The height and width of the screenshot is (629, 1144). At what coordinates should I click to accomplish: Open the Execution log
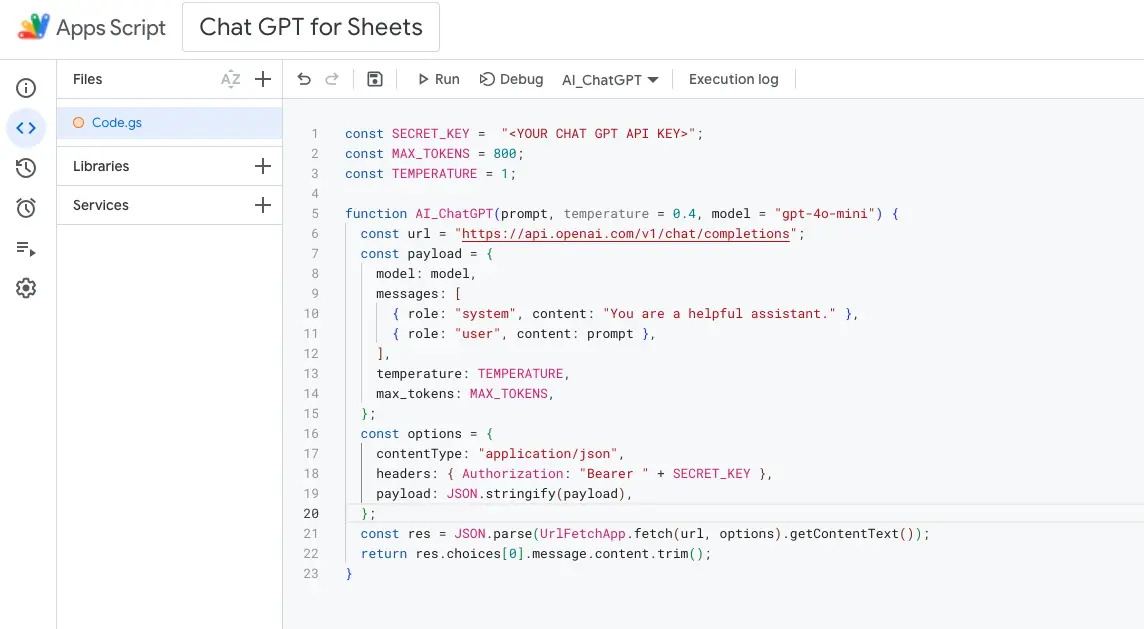point(733,79)
